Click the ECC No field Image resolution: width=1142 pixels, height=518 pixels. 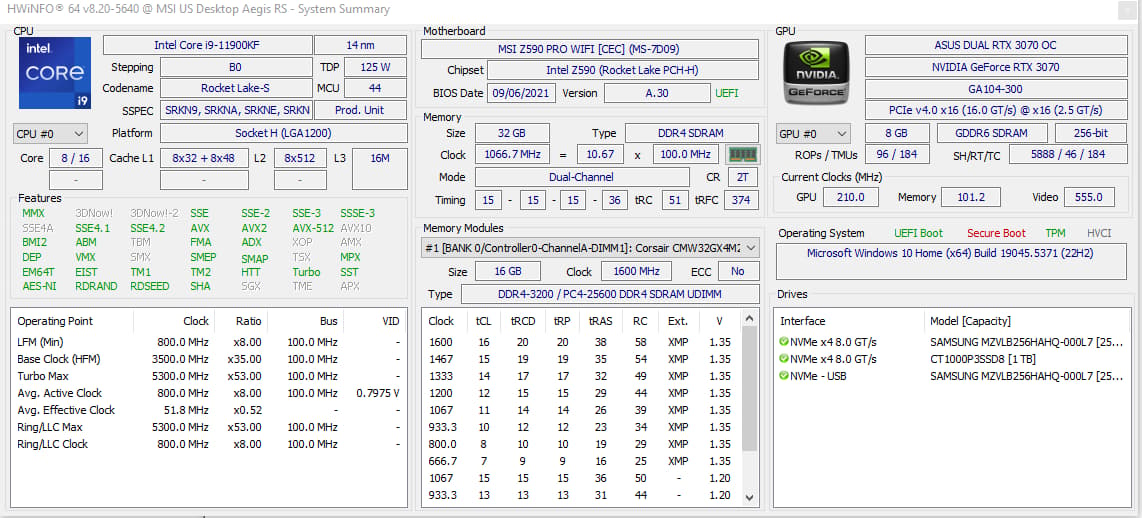(739, 272)
